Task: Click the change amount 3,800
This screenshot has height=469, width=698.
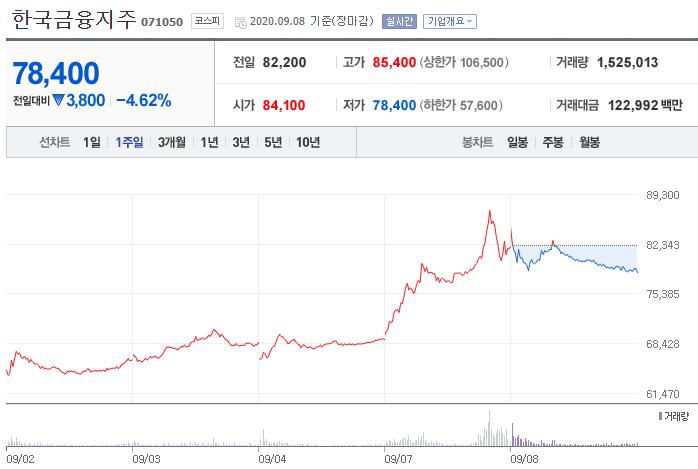Action: (86, 101)
